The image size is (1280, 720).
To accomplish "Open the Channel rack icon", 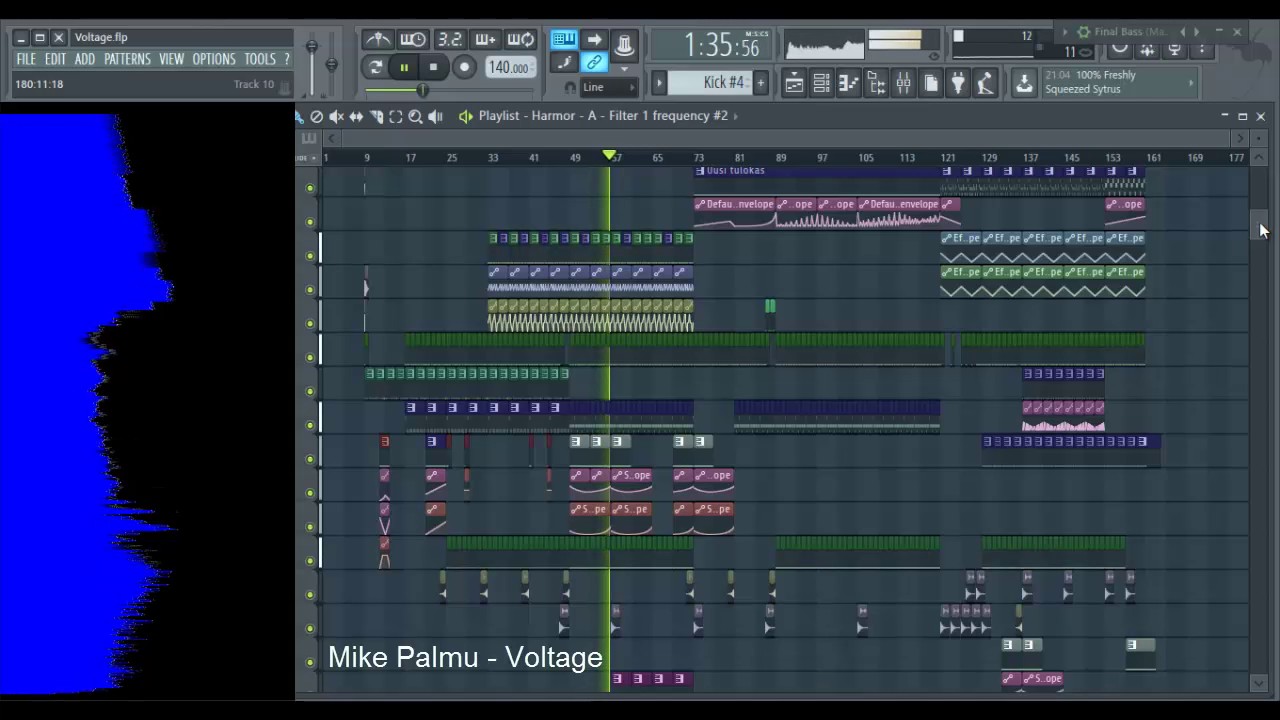I will [x=821, y=84].
